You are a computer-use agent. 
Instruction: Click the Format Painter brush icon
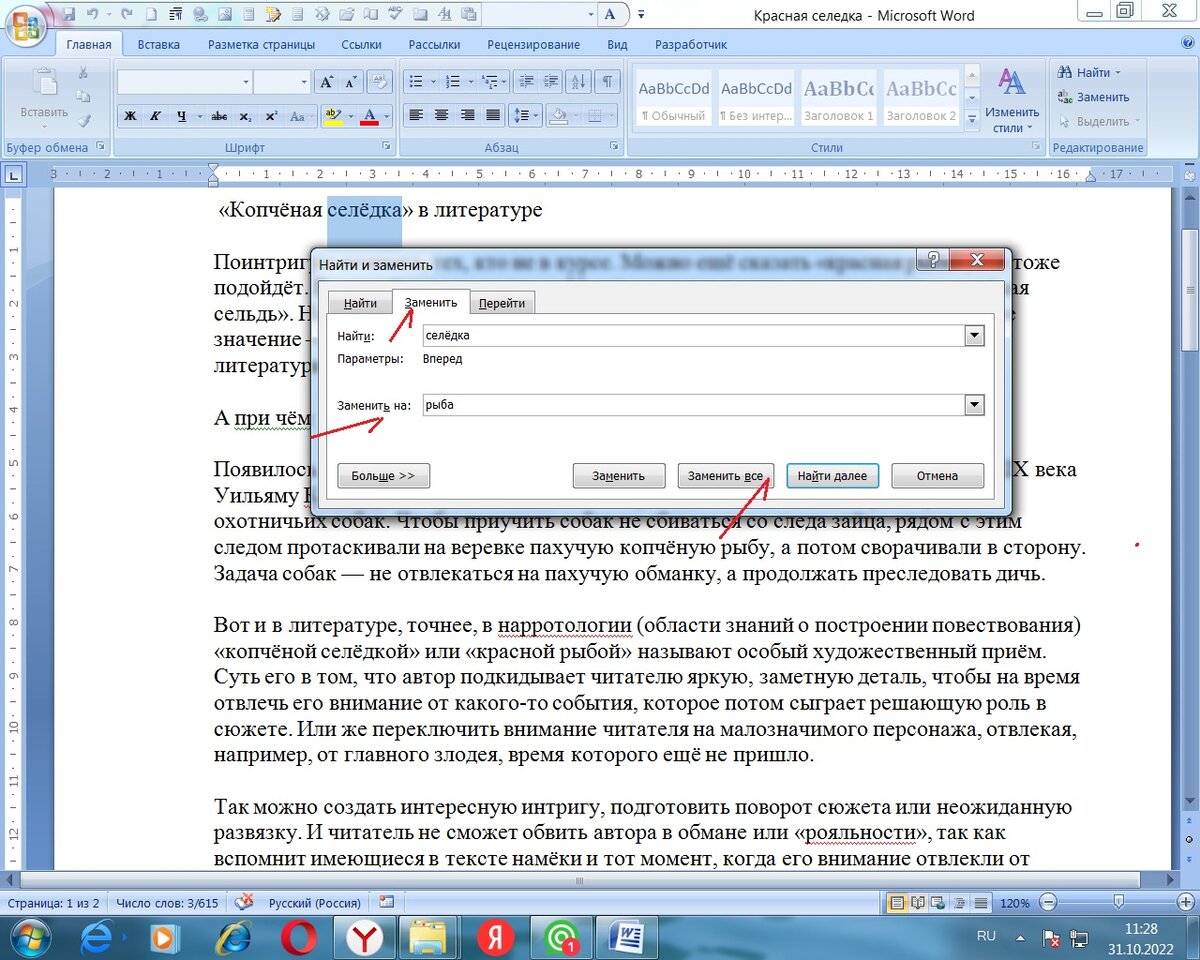pos(84,120)
